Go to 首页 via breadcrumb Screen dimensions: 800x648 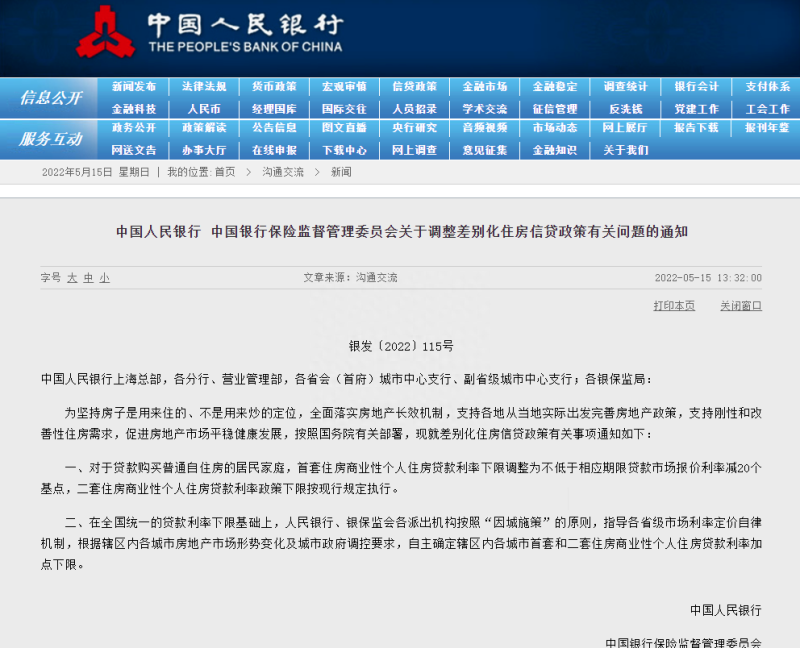225,172
